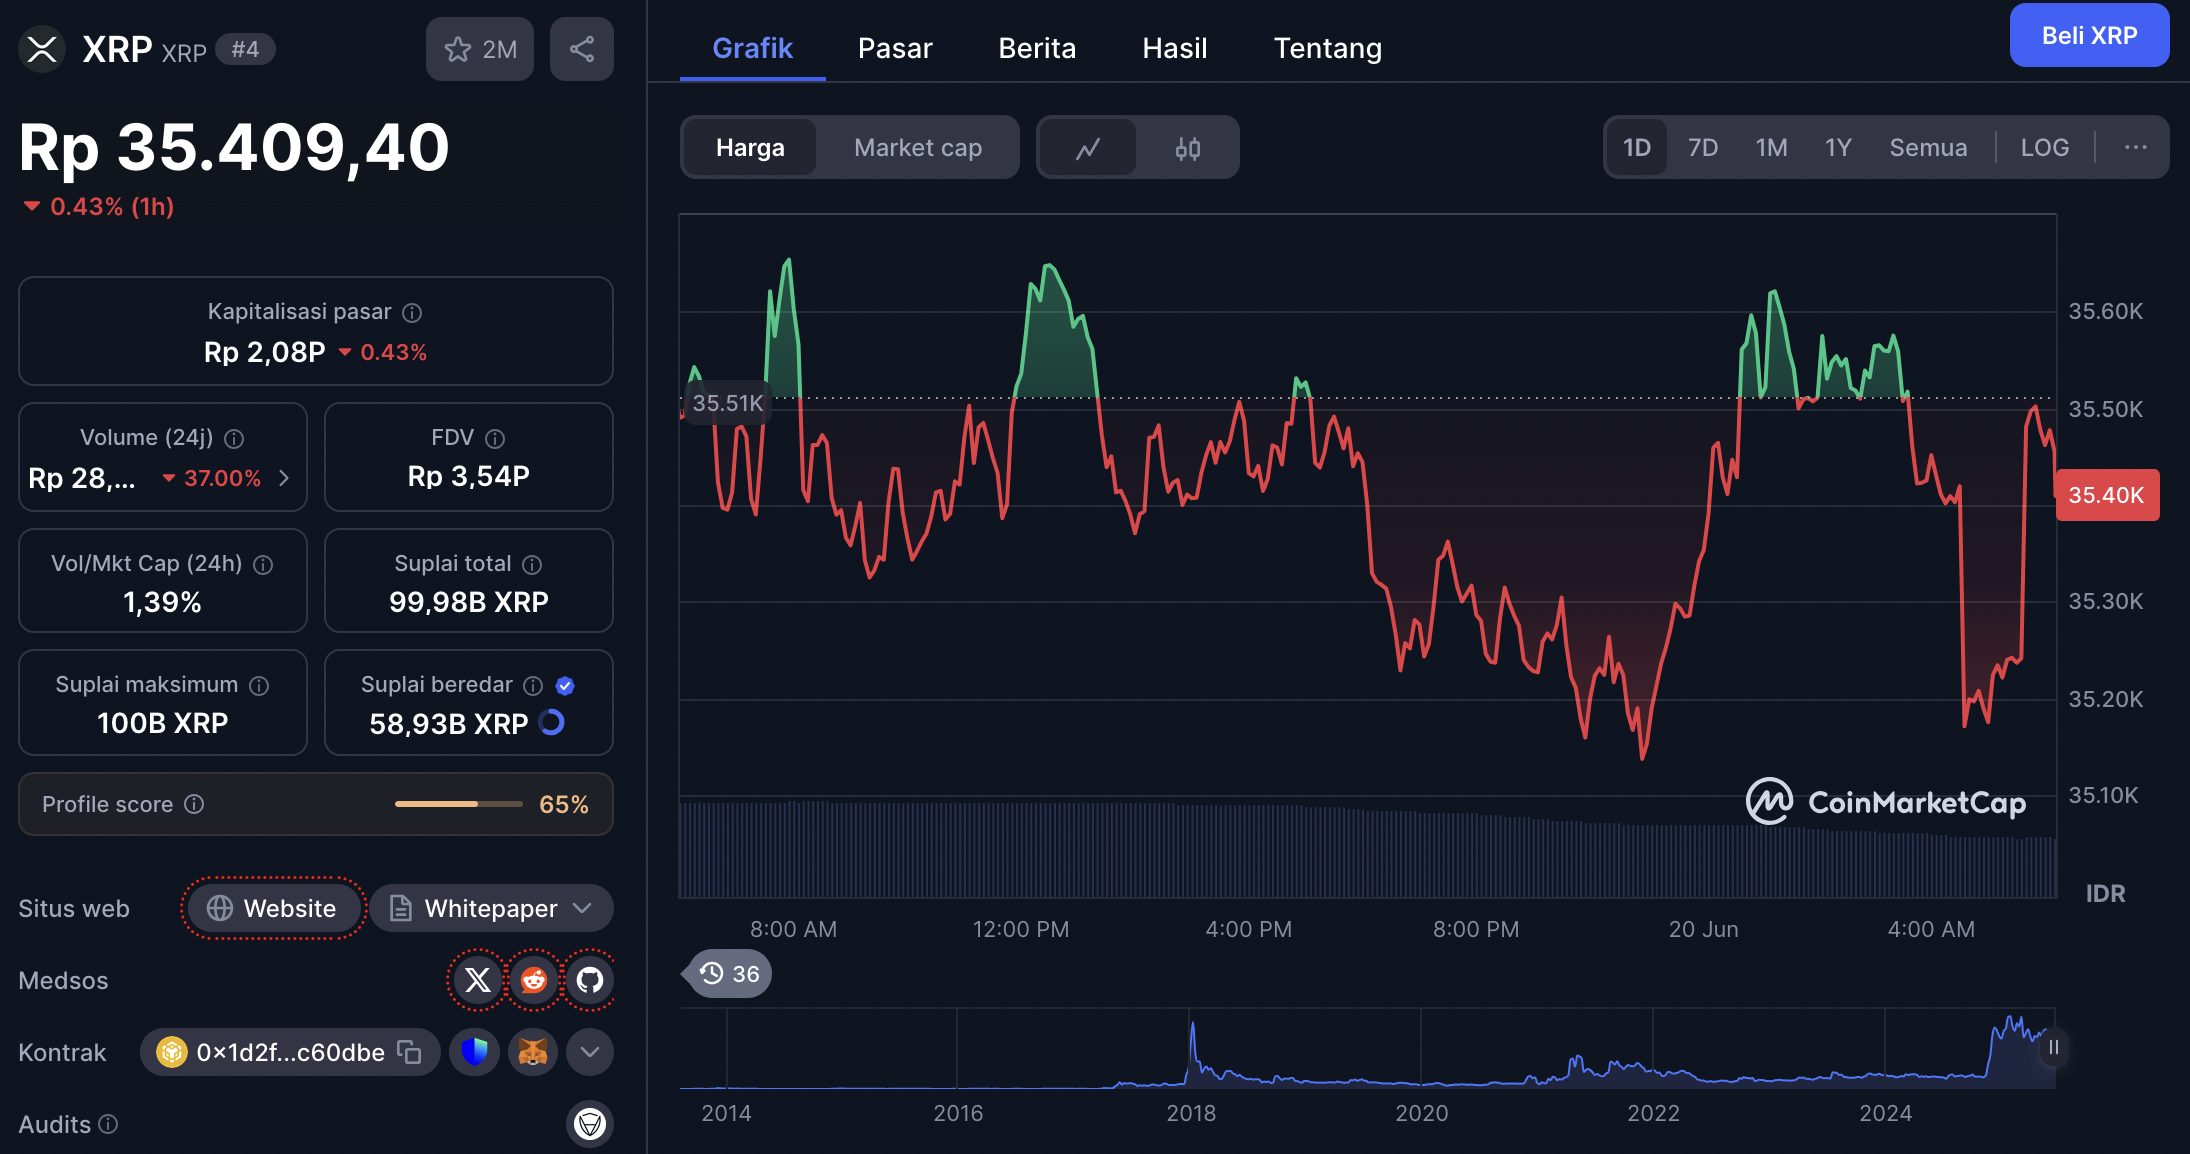Click the 35.40K current price tag
Image resolution: width=2190 pixels, height=1154 pixels.
tap(2107, 495)
